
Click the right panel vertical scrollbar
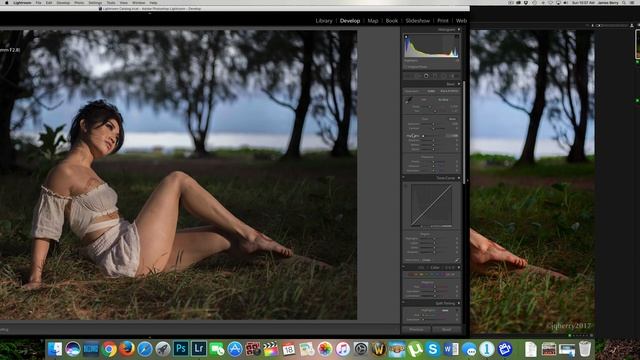pyautogui.click(x=464, y=132)
